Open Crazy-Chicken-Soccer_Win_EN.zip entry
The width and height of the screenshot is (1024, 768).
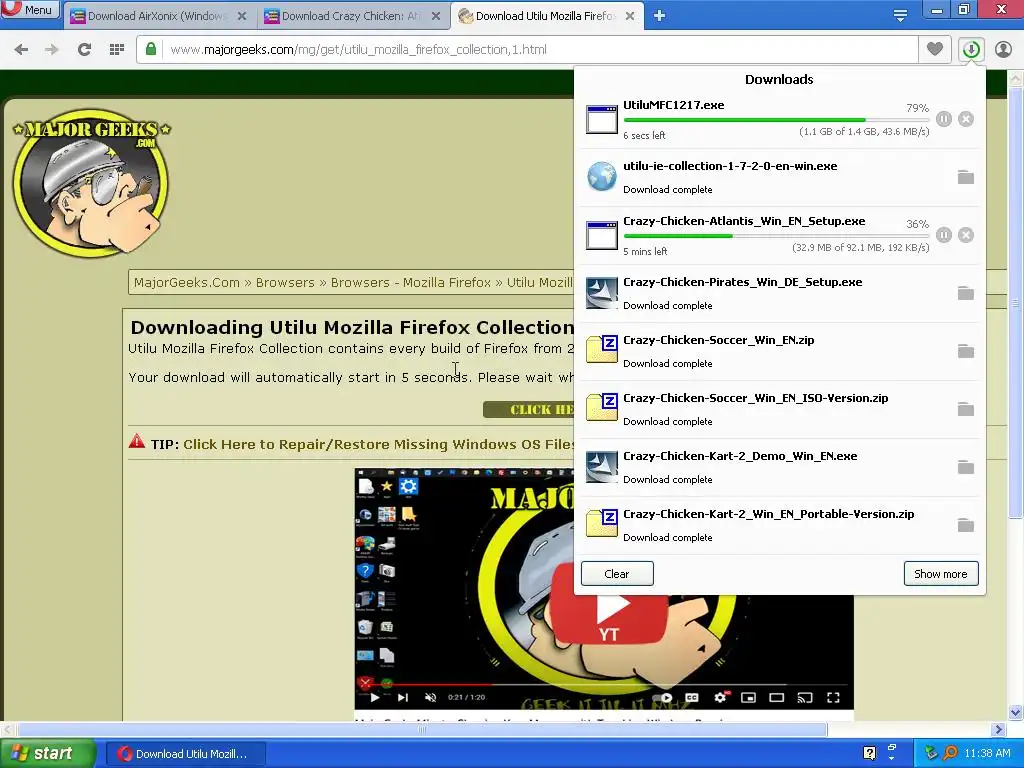point(718,340)
